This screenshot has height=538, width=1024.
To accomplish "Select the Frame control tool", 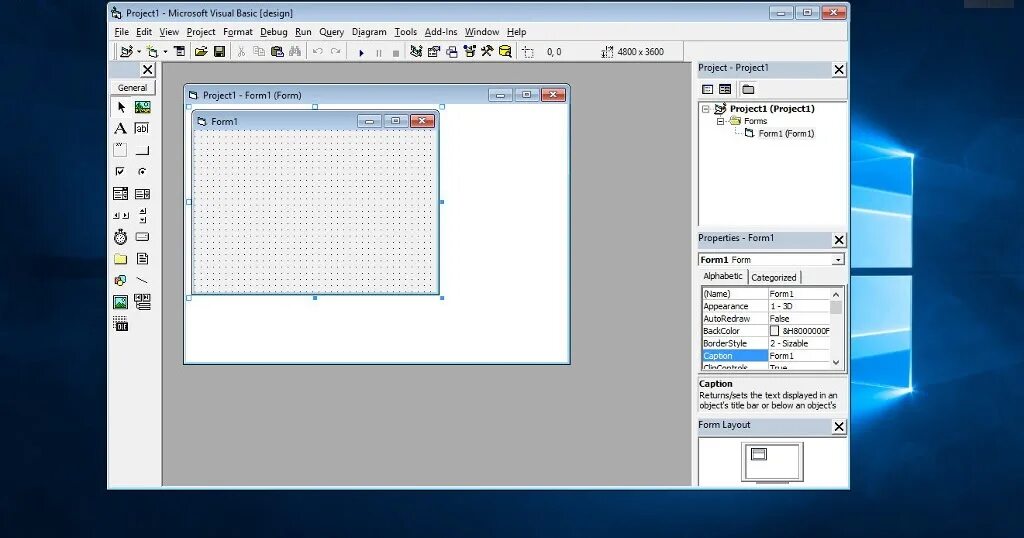I will click(x=121, y=150).
